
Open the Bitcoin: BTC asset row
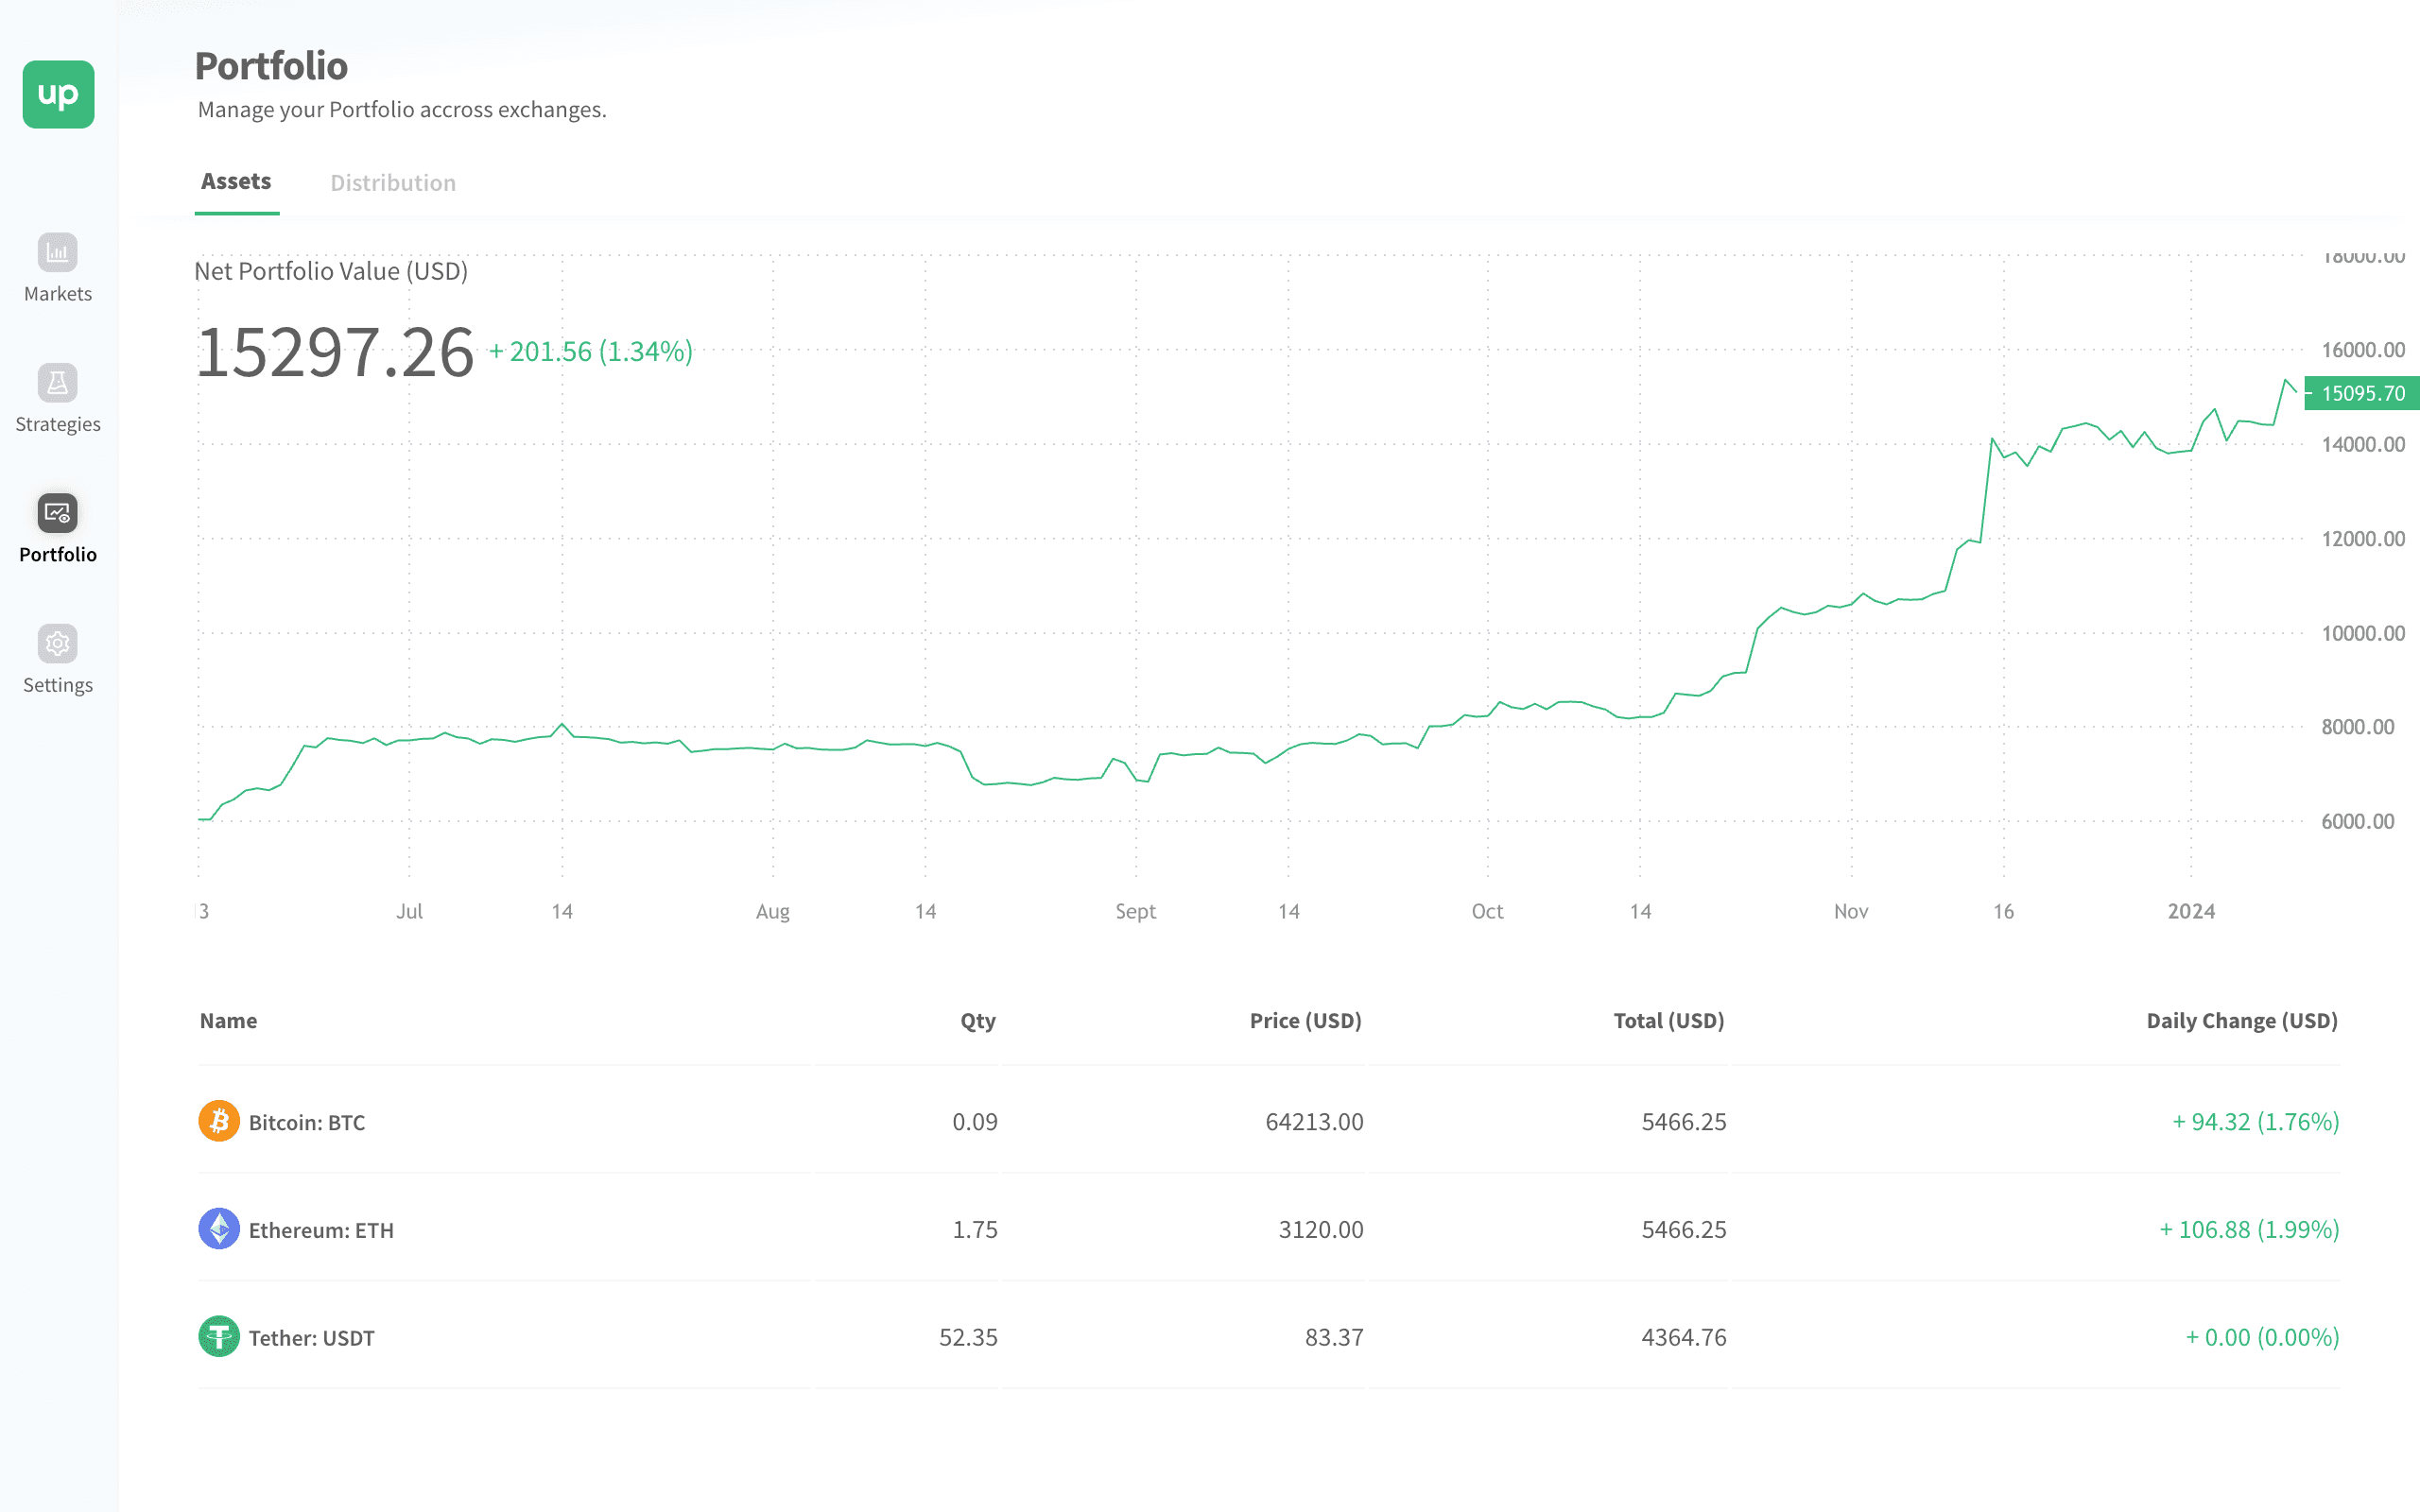pyautogui.click(x=306, y=1122)
